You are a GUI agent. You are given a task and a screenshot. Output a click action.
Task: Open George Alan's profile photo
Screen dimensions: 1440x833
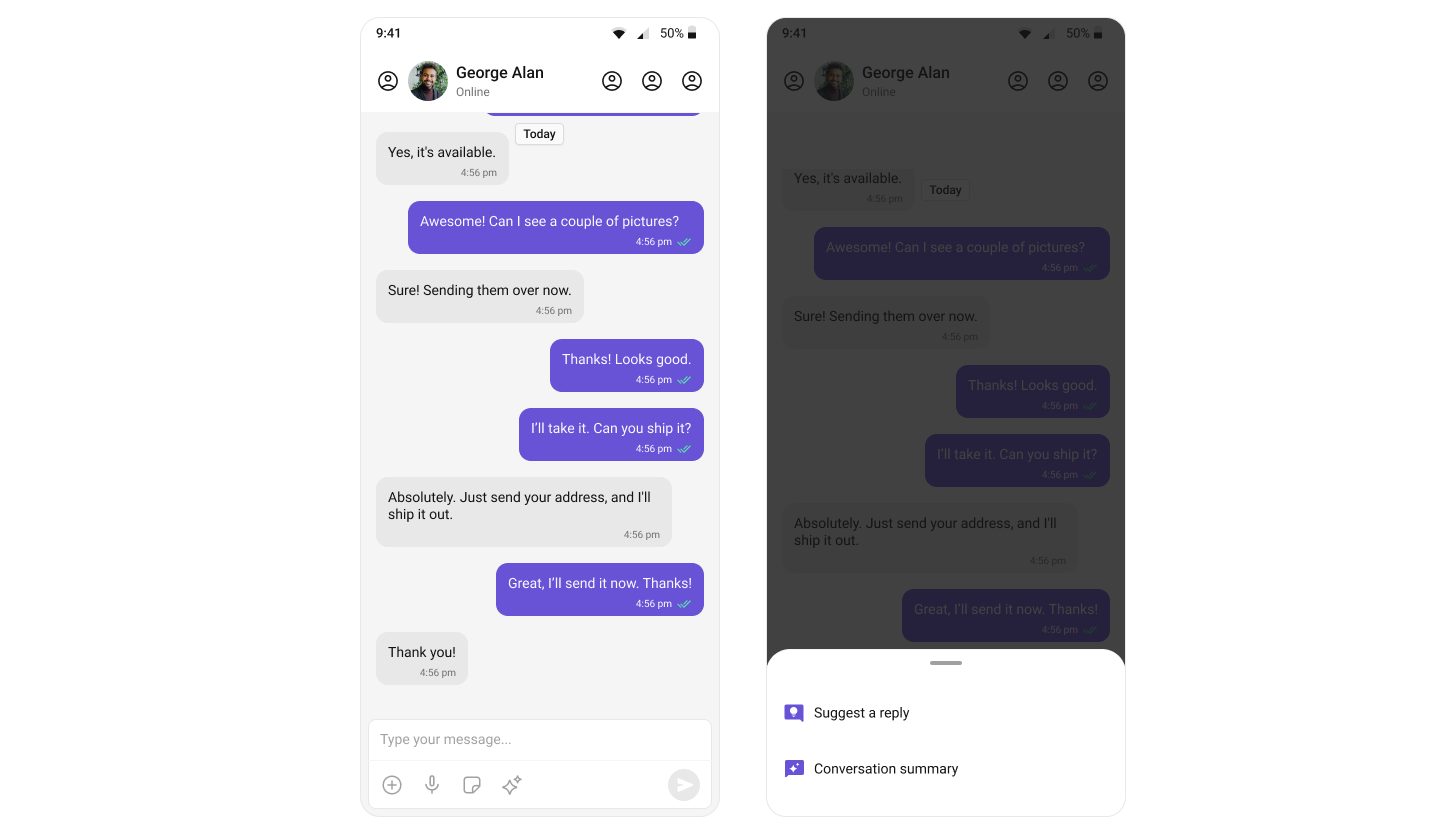428,81
